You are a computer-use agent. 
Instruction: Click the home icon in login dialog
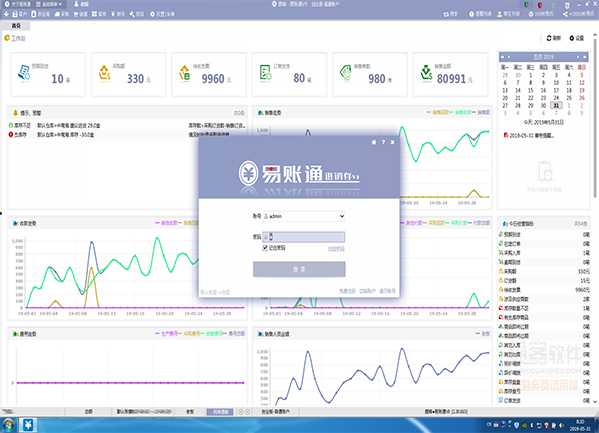(x=374, y=142)
